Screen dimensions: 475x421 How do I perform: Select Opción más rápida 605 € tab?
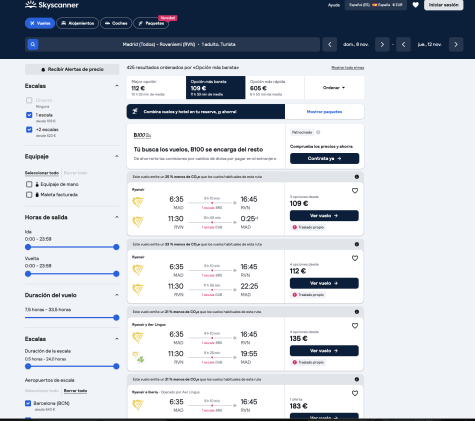(x=275, y=88)
